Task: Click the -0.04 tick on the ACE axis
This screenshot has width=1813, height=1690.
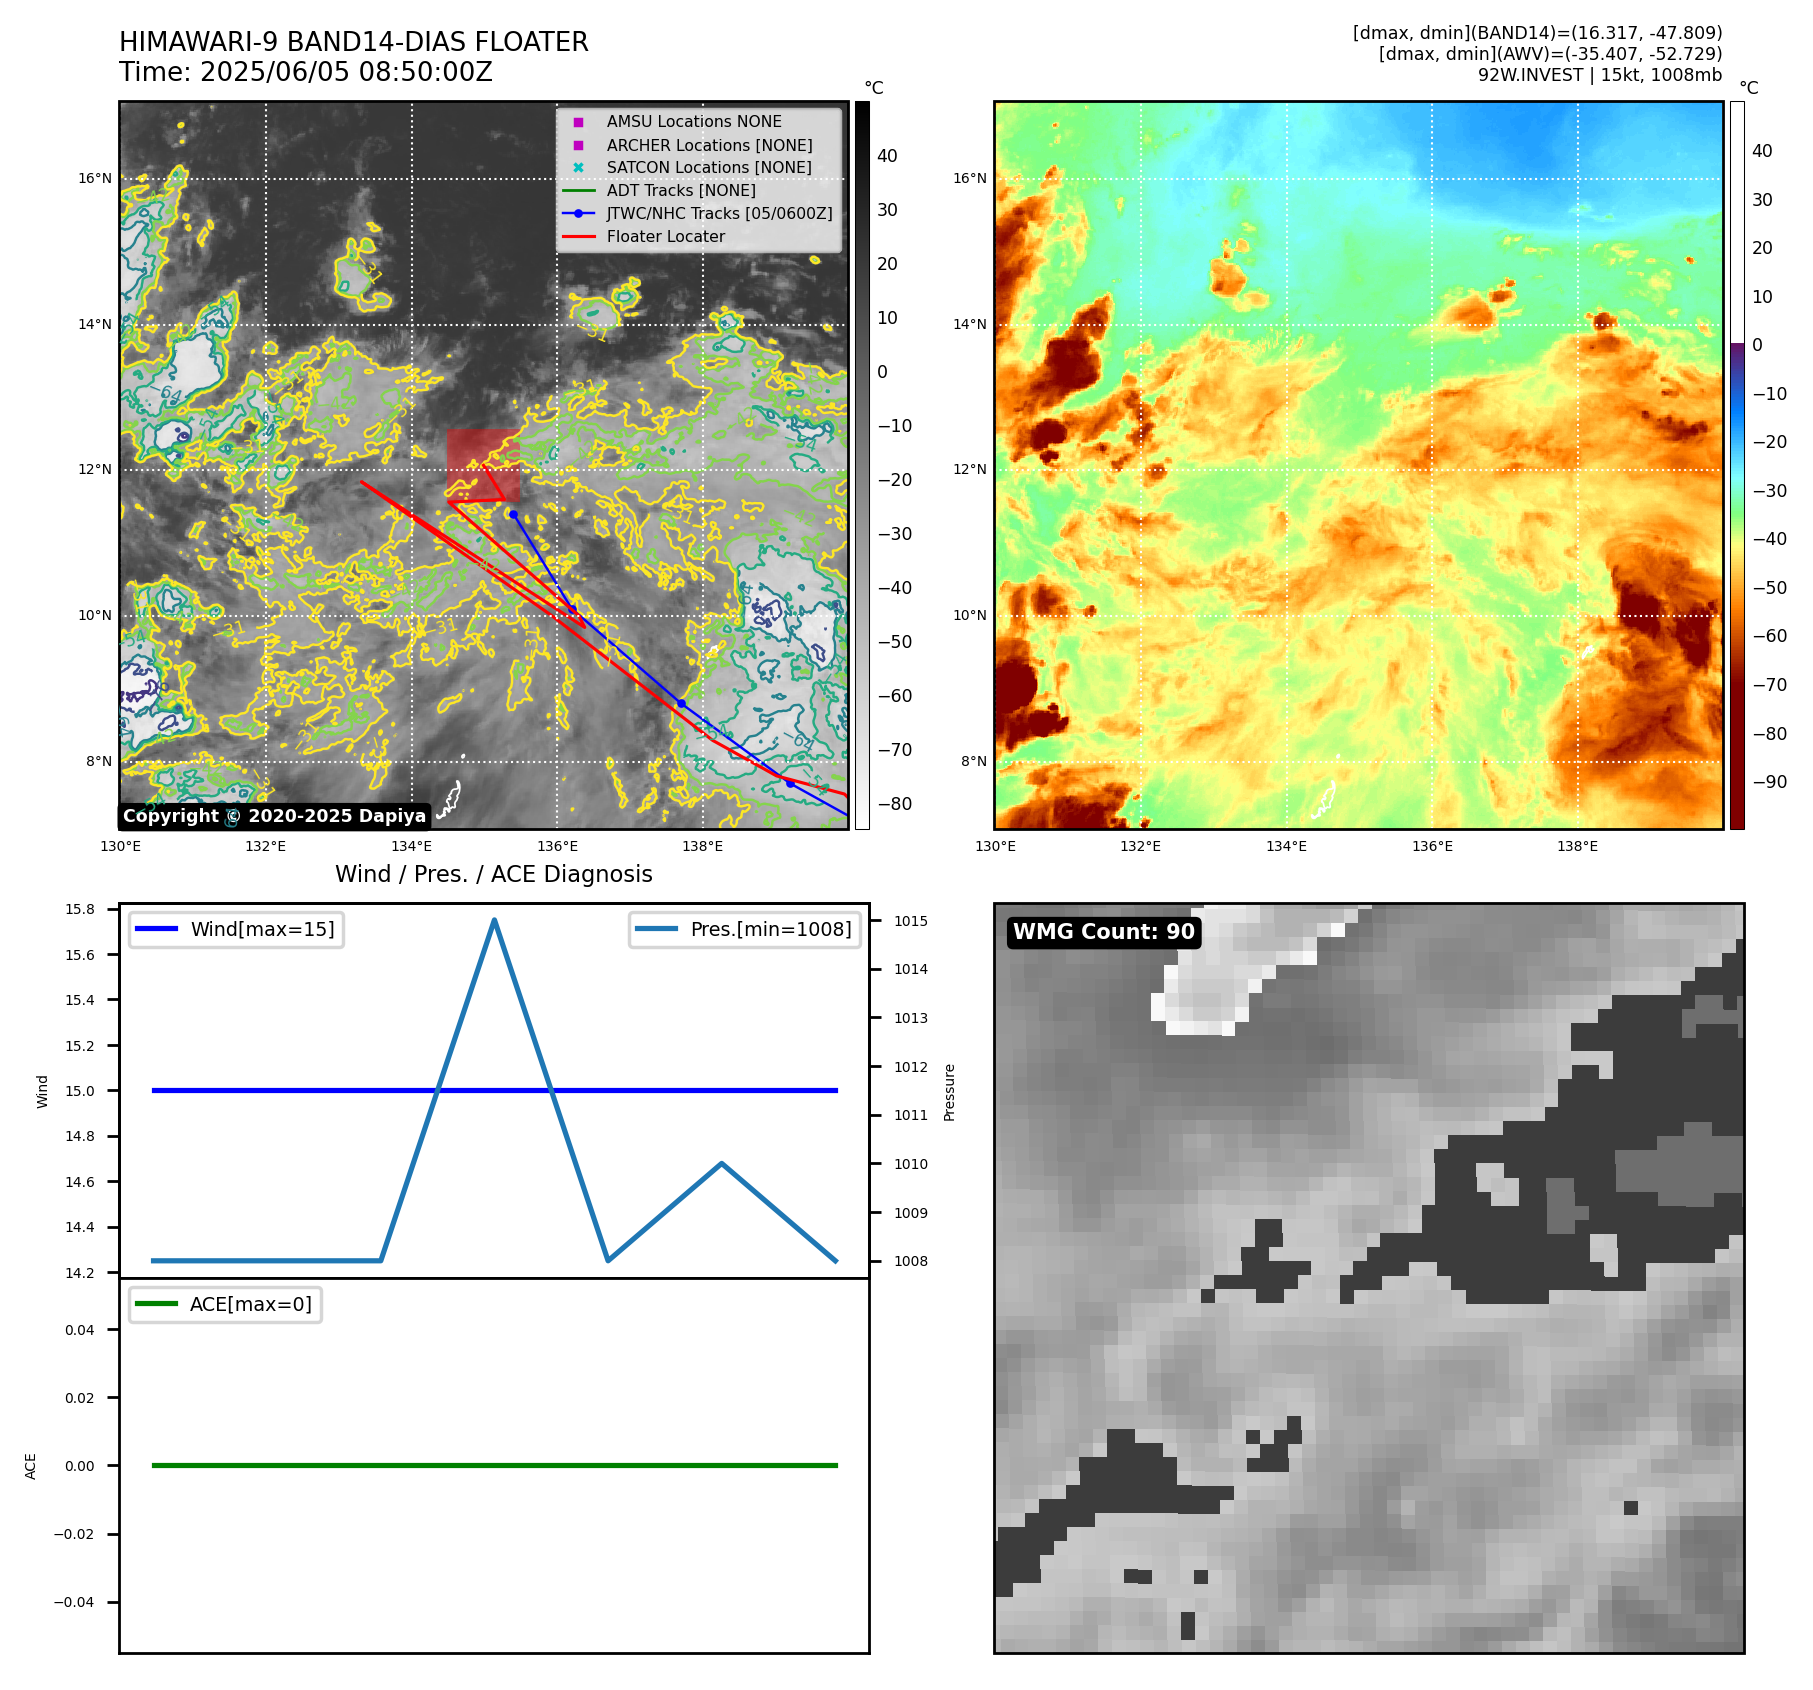Action: [x=74, y=1602]
